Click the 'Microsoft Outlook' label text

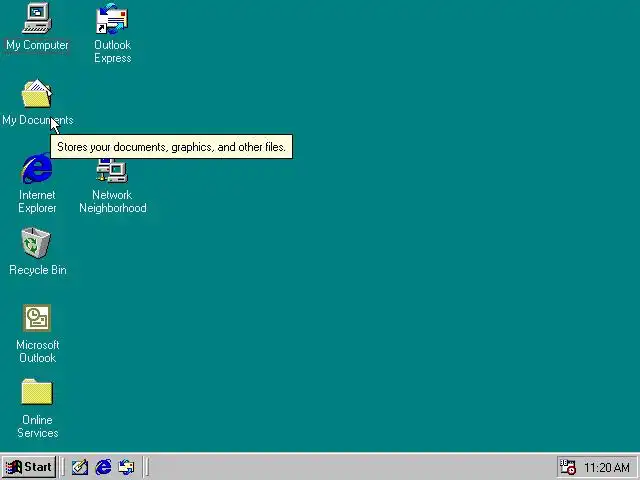[38, 351]
